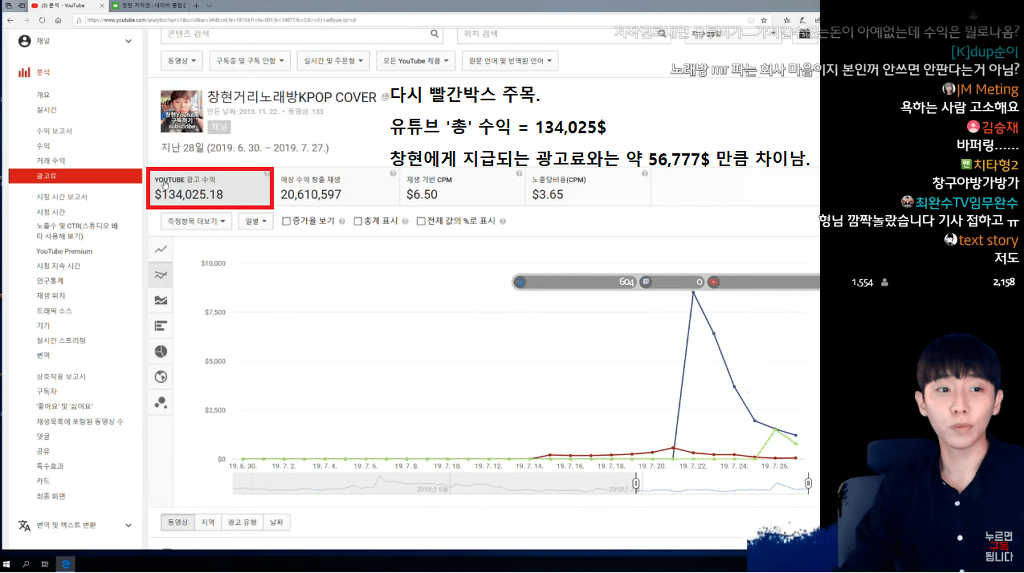Click the 번역 및 텍스트 변환 translate icon
1024x573 pixels.
24,525
